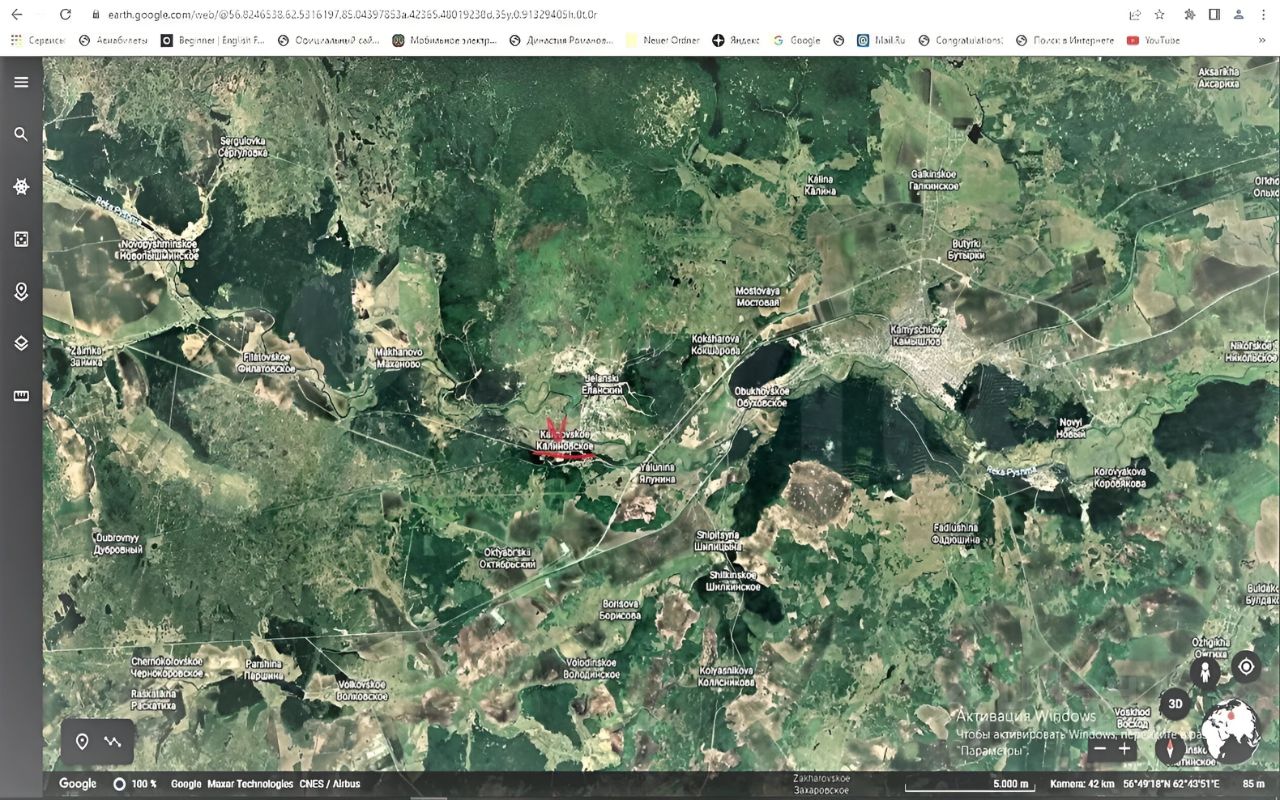Click the Sergulovka map label

(243, 147)
